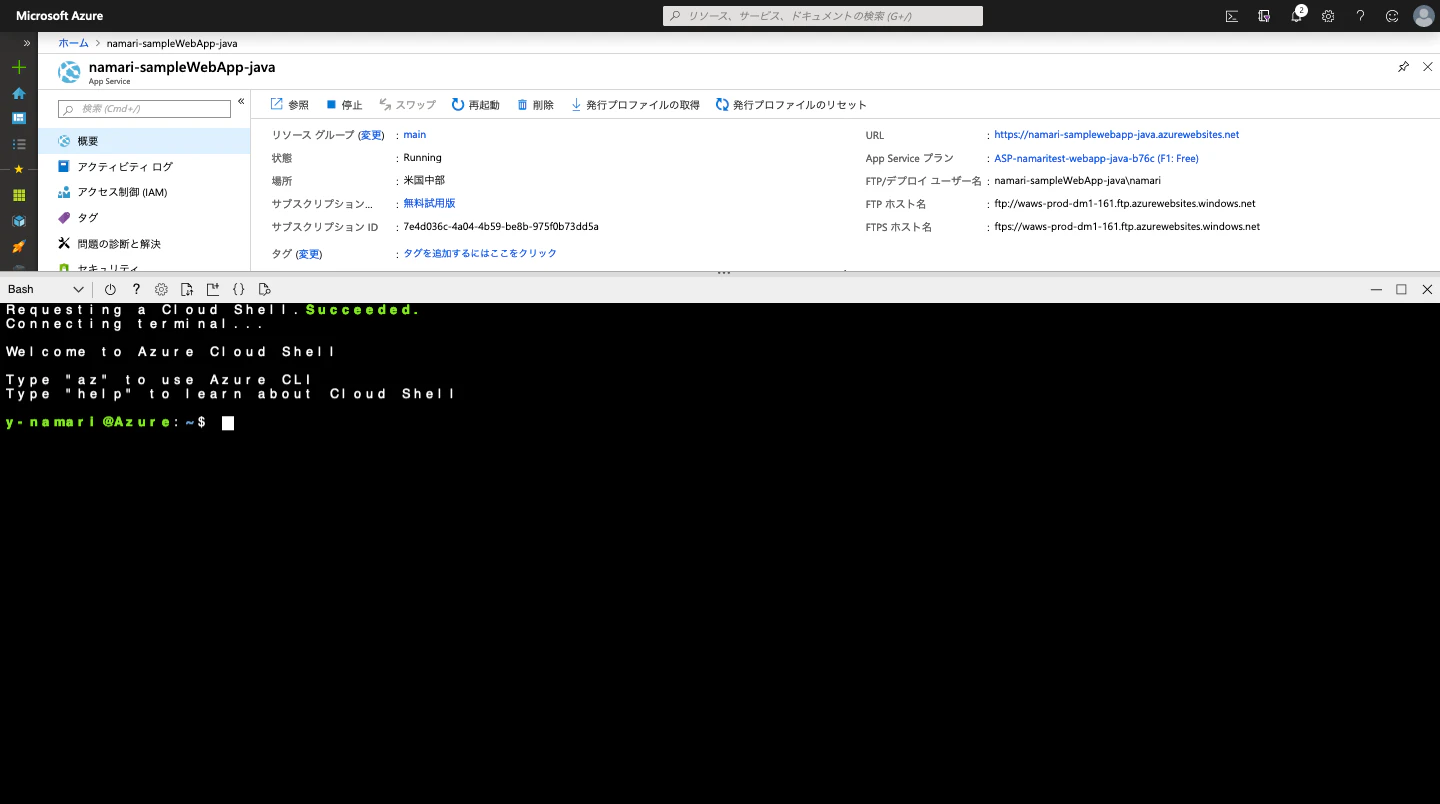
Task: Click the FTPS host name value
Action: (1127, 226)
